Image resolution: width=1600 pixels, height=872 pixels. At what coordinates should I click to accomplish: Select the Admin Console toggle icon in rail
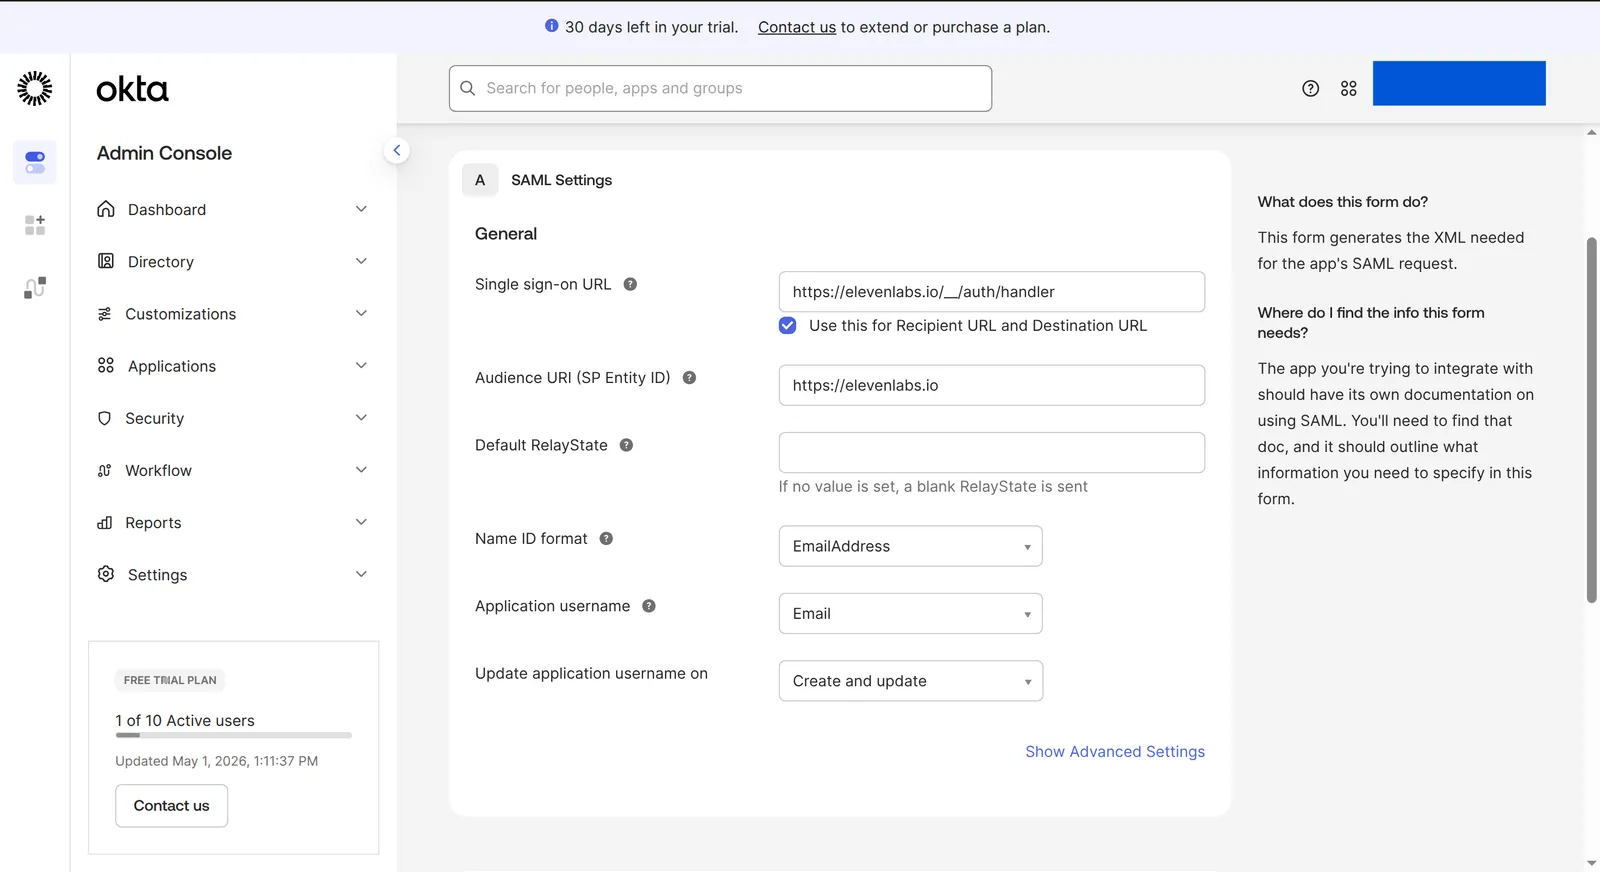coord(35,162)
